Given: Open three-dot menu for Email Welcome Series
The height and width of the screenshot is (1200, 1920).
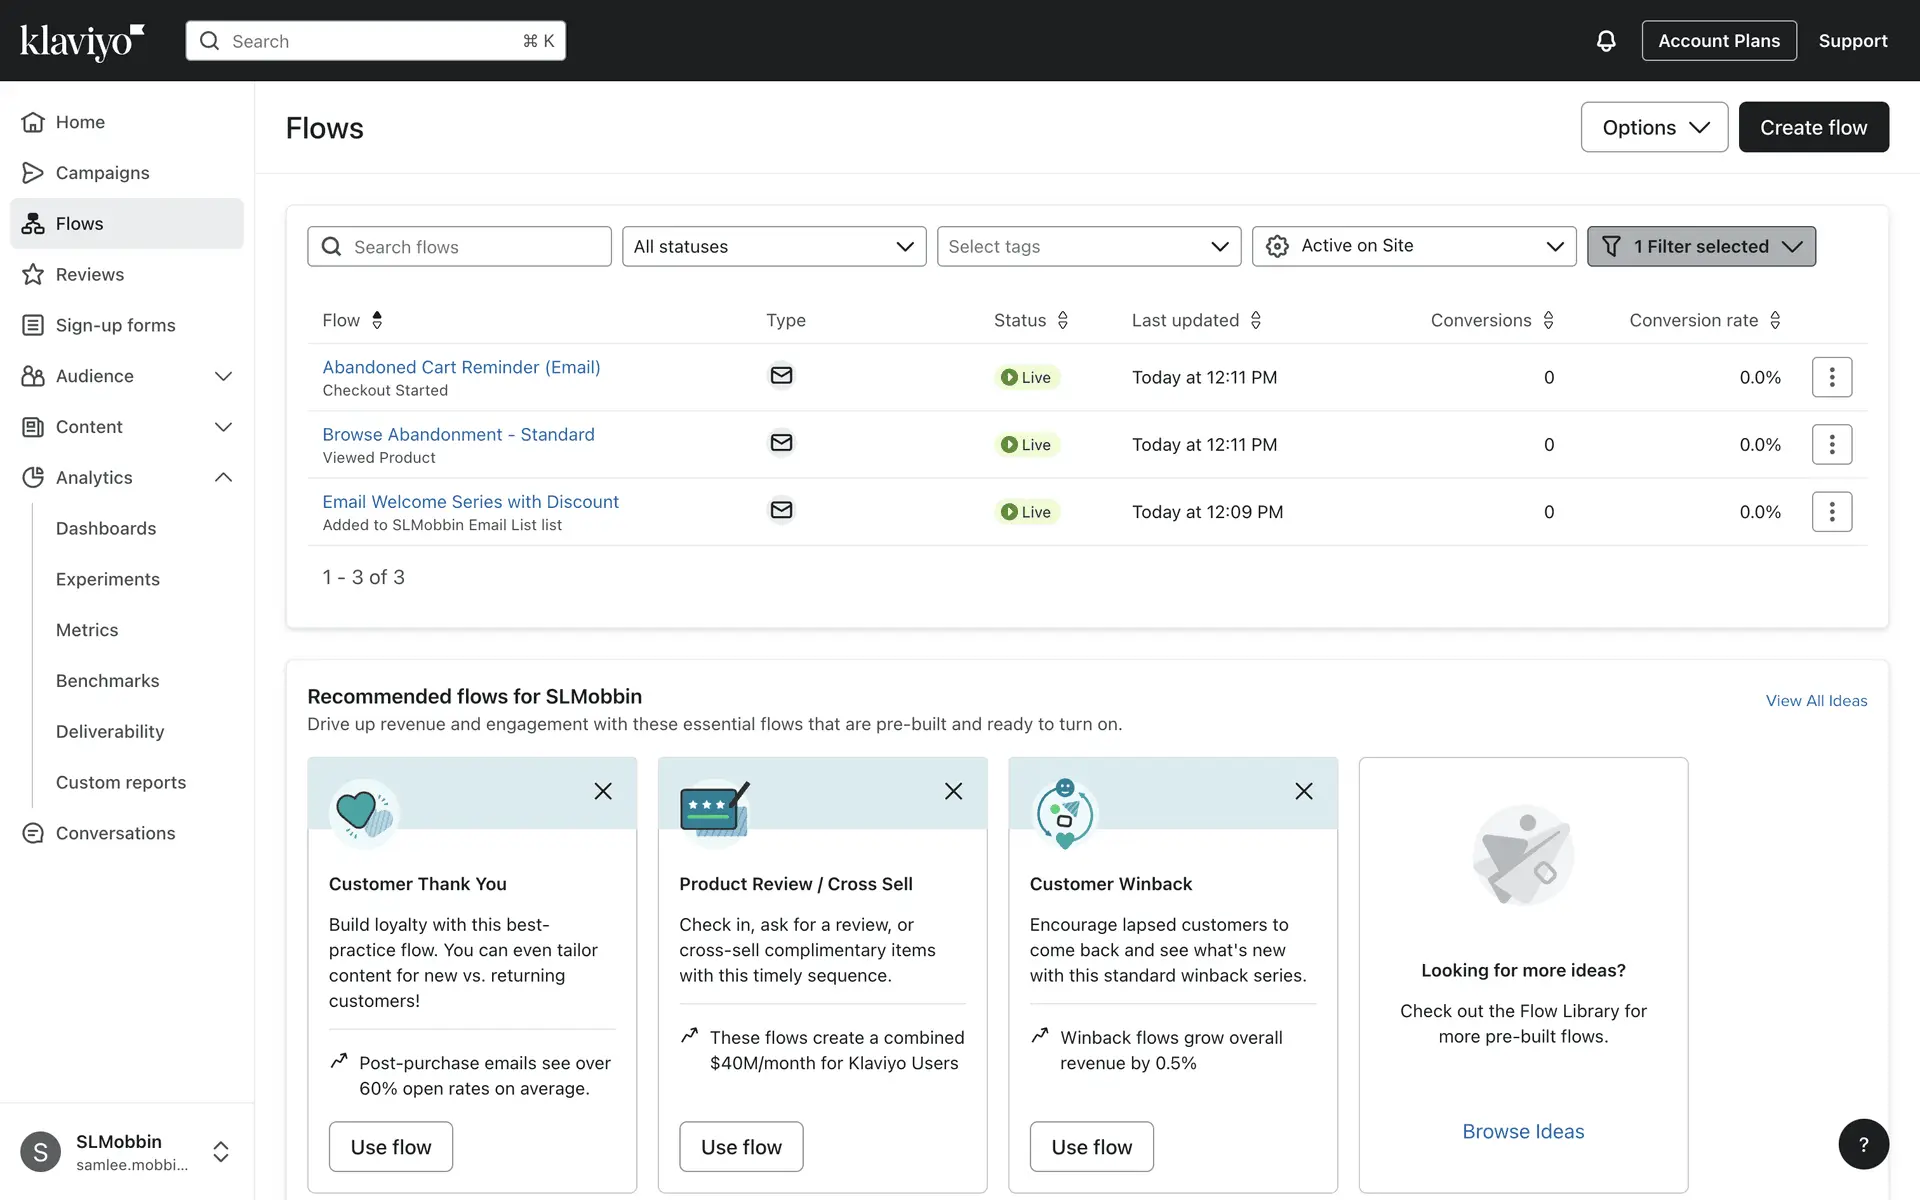Looking at the screenshot, I should (1831, 512).
